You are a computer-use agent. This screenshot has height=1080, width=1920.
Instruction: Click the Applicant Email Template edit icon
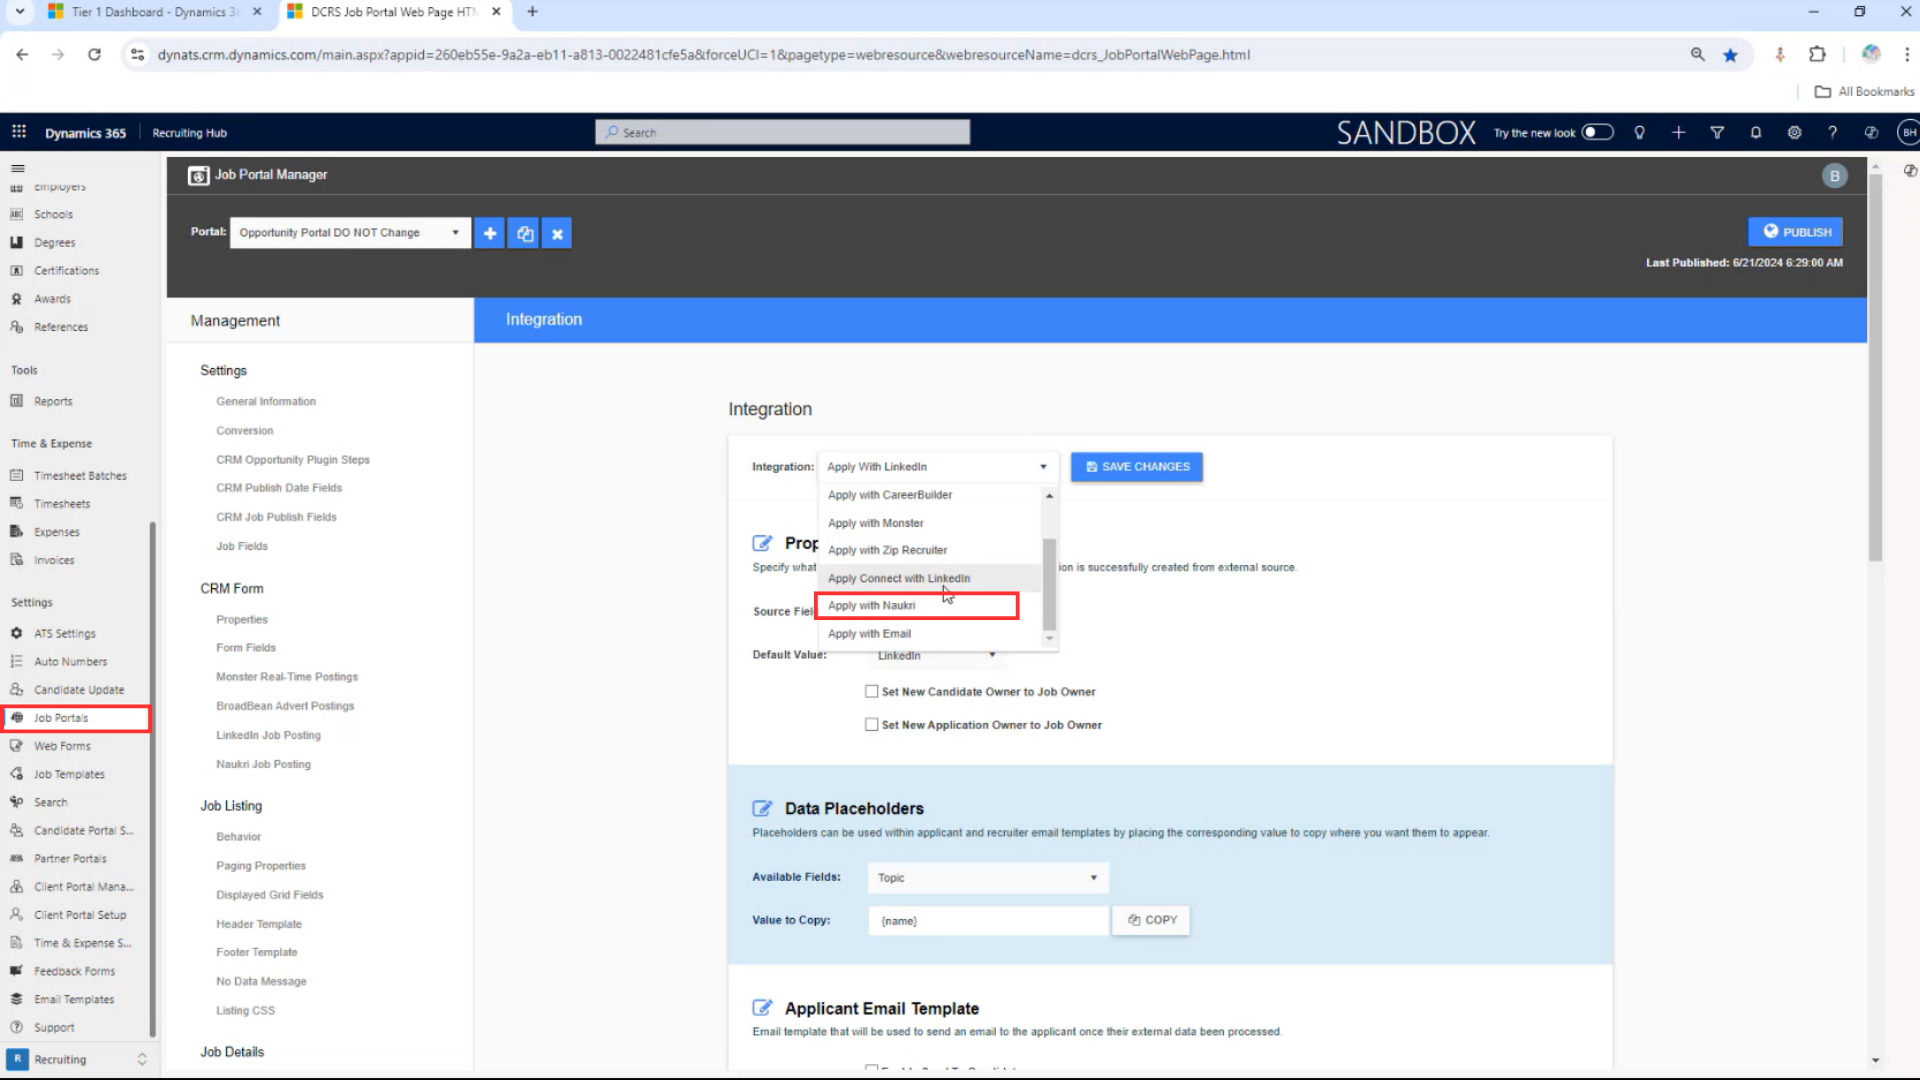(762, 1008)
